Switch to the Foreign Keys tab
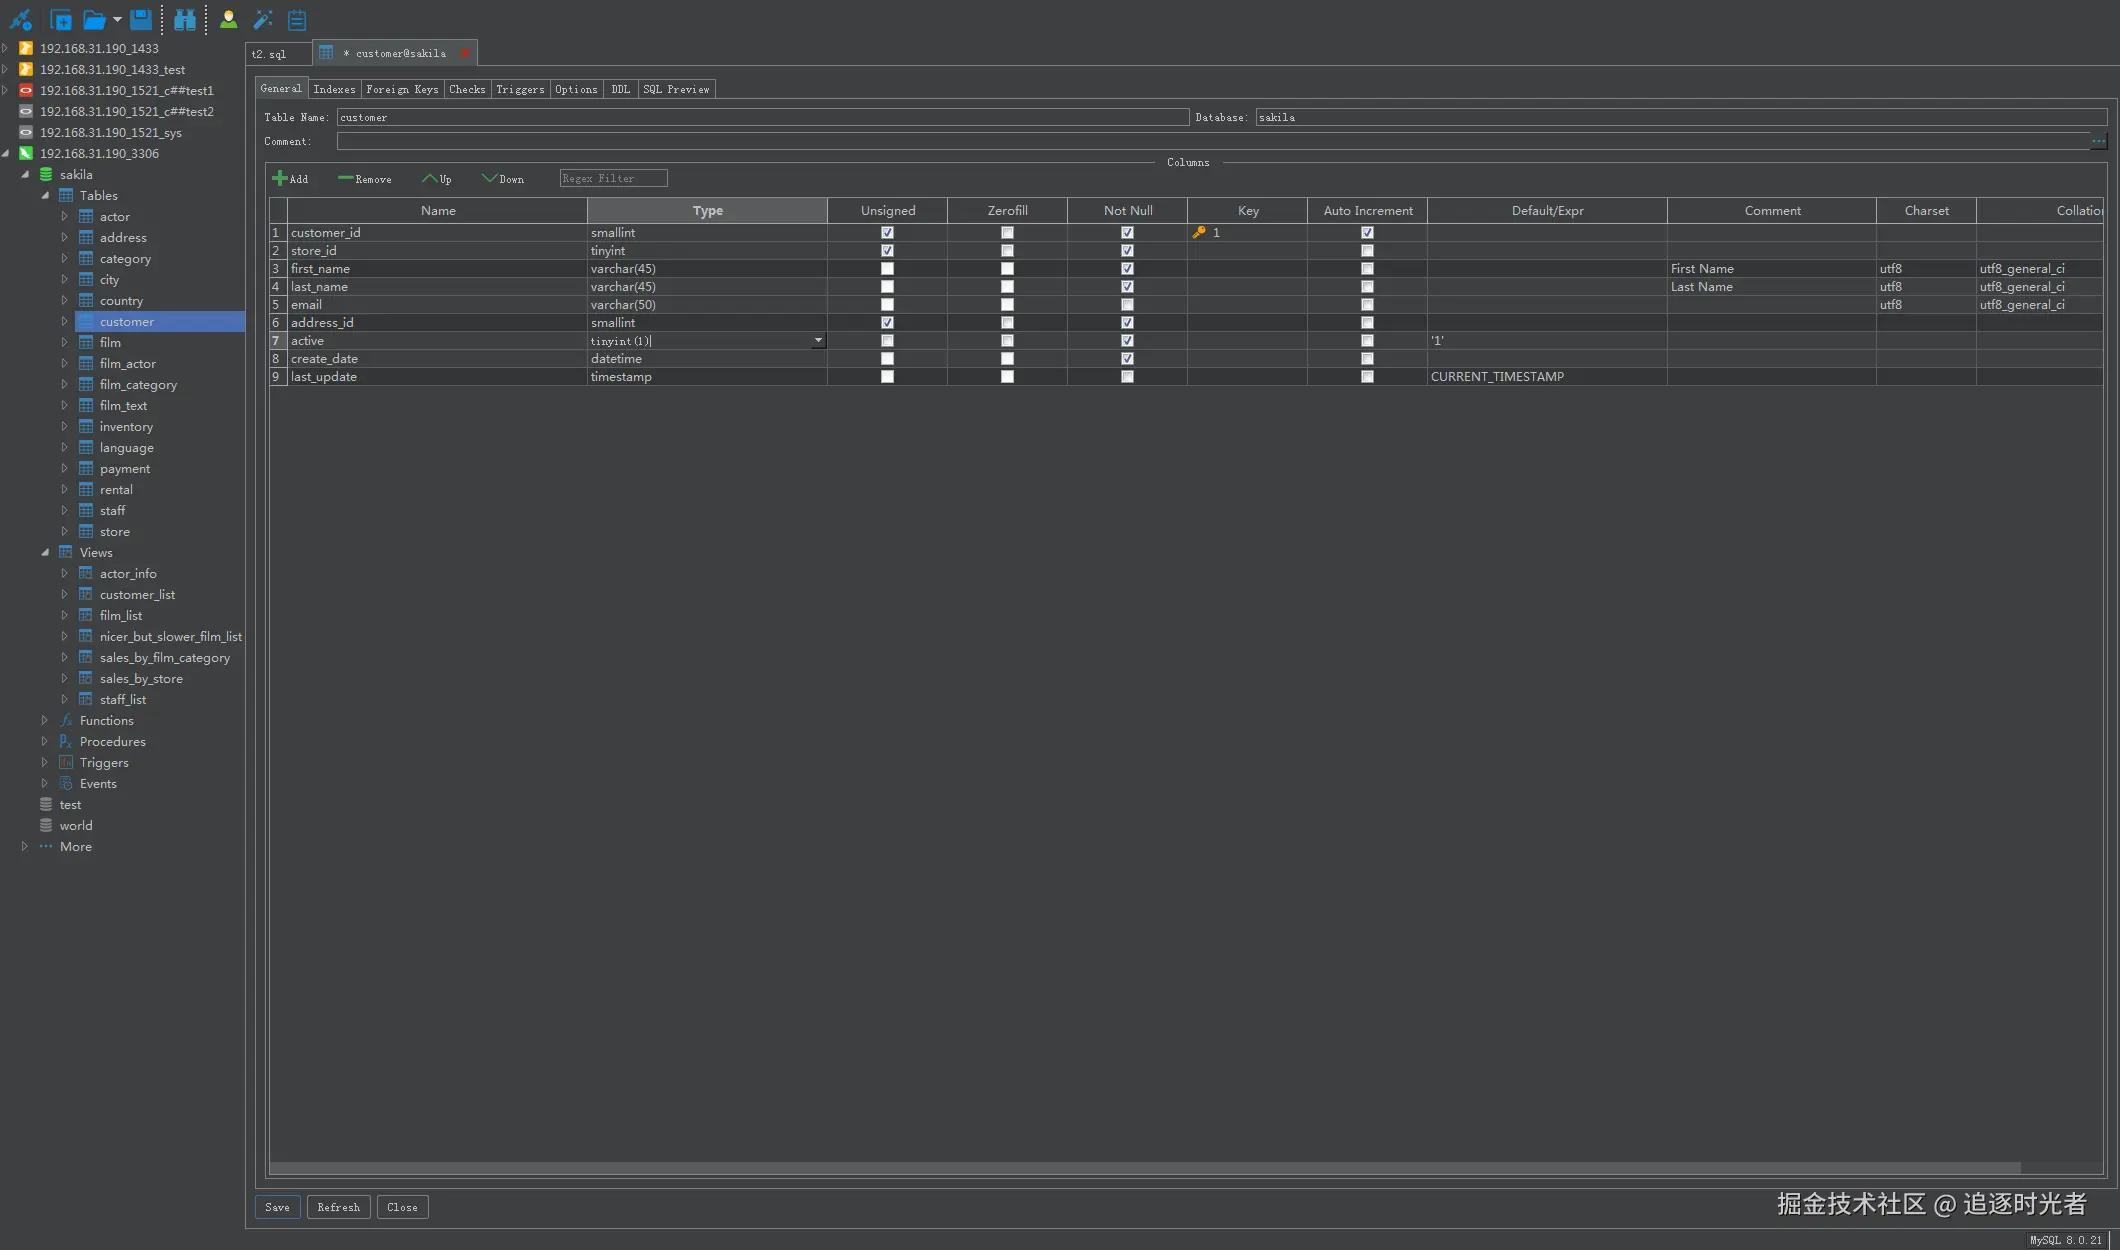The height and width of the screenshot is (1250, 2120). click(402, 89)
